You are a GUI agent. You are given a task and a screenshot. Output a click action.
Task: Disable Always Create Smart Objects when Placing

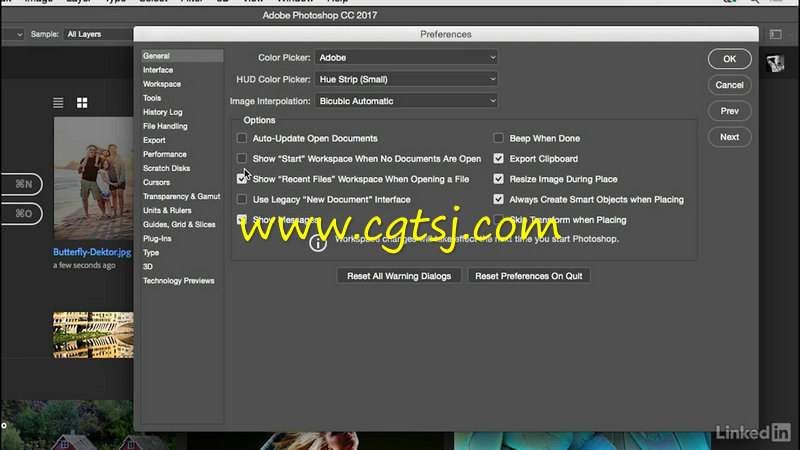point(498,199)
